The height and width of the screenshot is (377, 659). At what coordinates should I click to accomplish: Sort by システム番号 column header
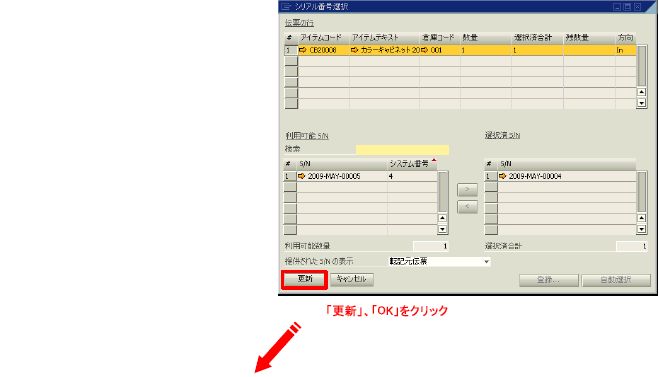411,164
